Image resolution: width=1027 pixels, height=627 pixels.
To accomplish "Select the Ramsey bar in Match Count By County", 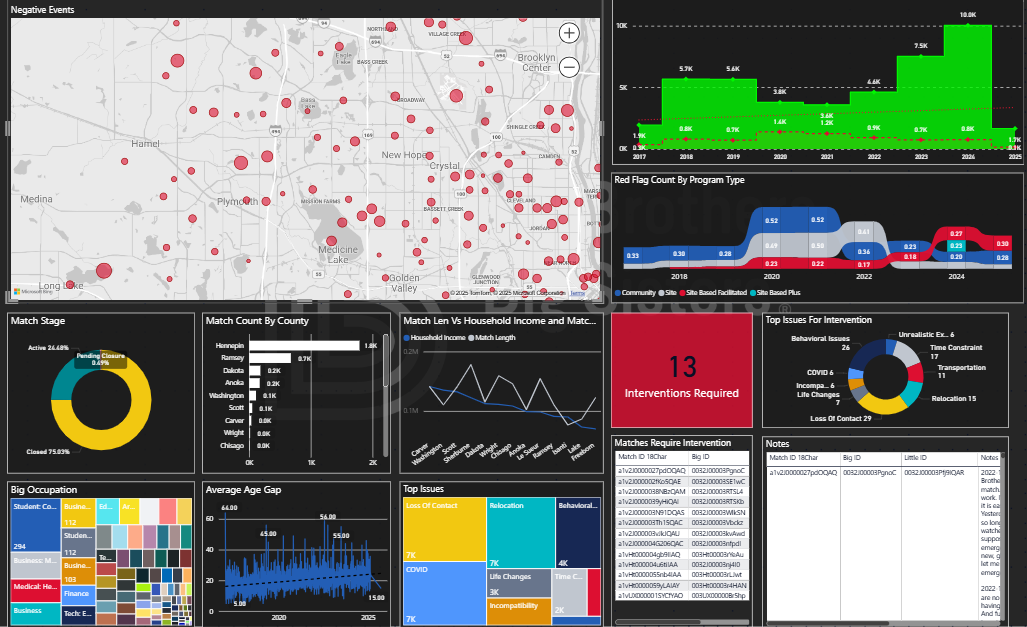I will 270,358.
